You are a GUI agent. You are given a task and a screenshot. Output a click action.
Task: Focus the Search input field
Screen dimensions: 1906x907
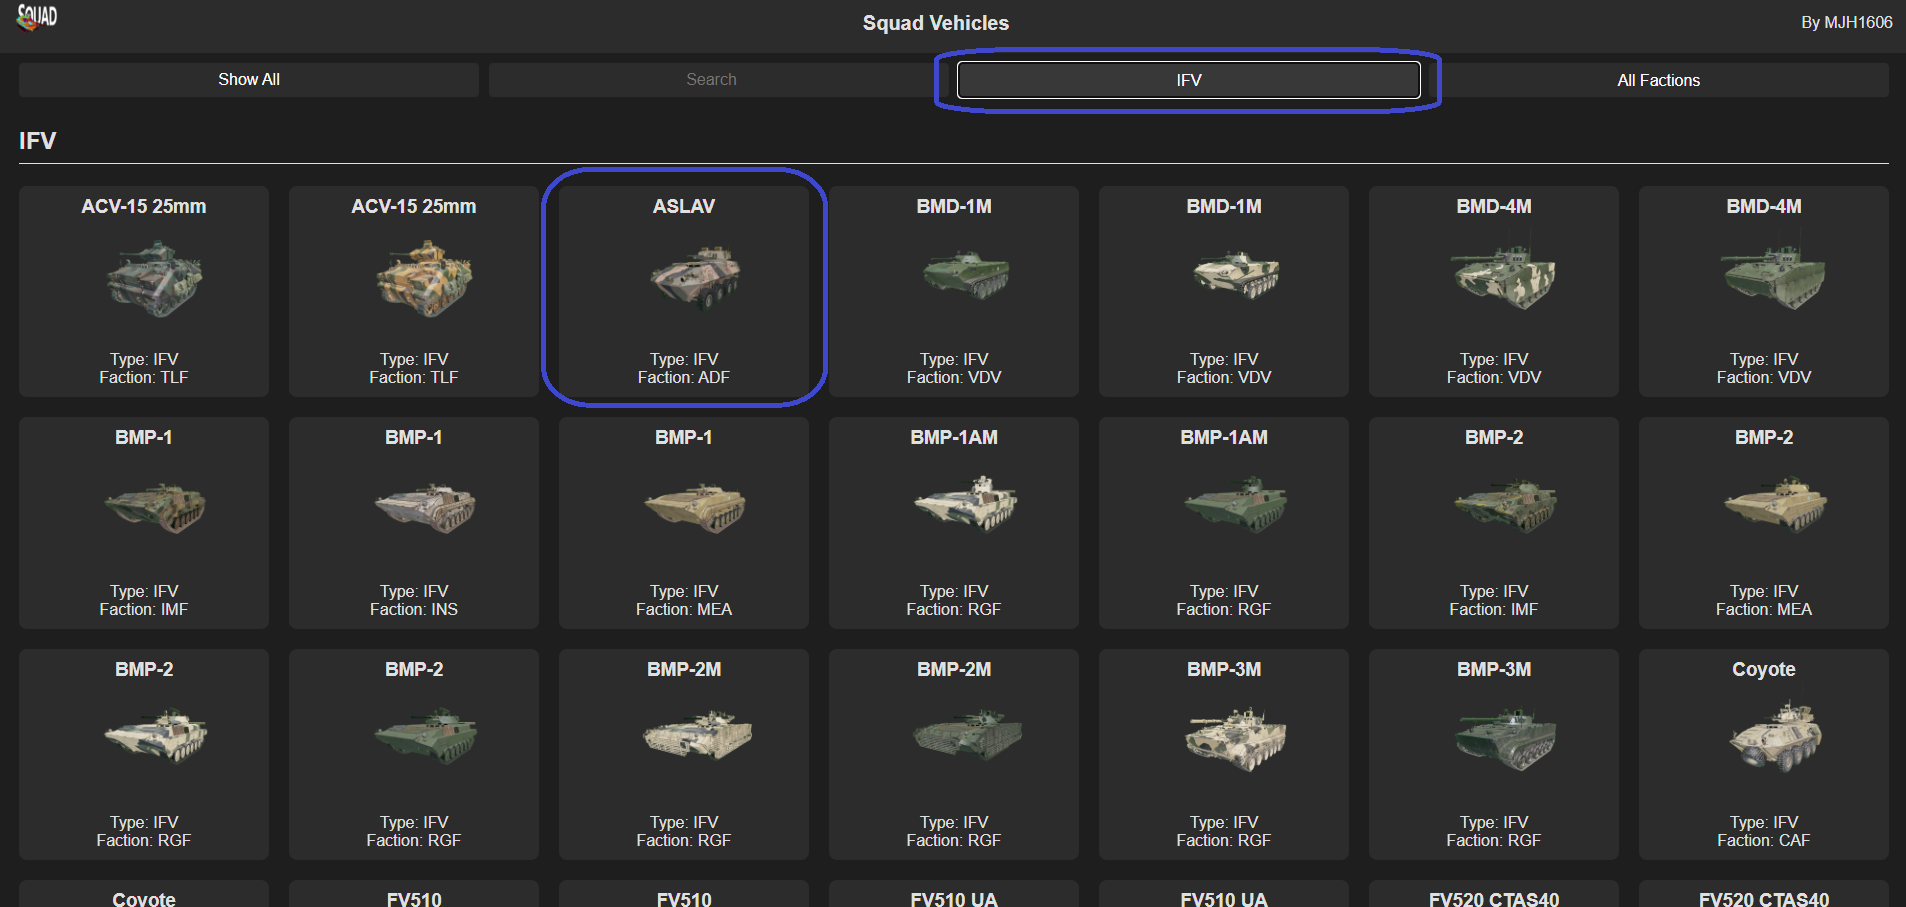tap(711, 80)
